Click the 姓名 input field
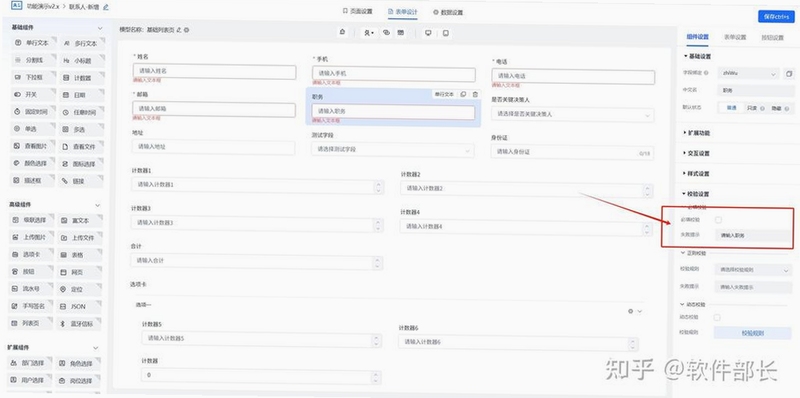This screenshot has width=800, height=398. coord(214,71)
